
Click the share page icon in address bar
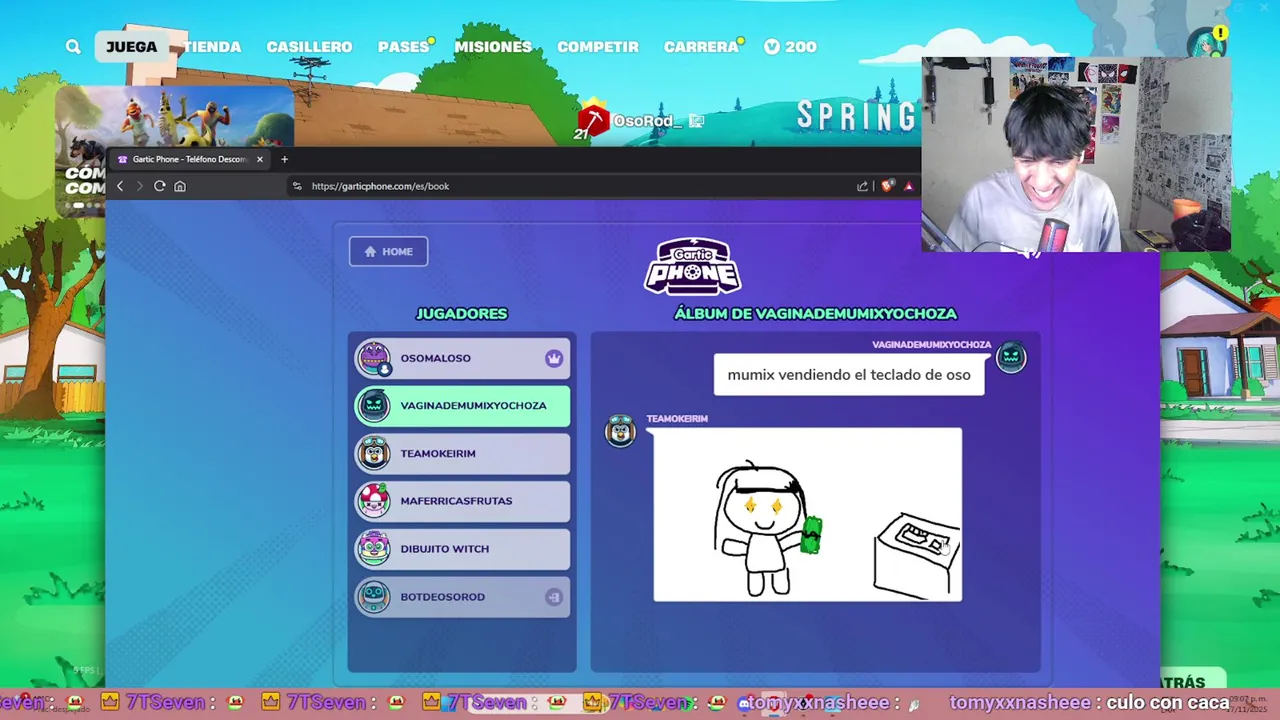point(863,186)
